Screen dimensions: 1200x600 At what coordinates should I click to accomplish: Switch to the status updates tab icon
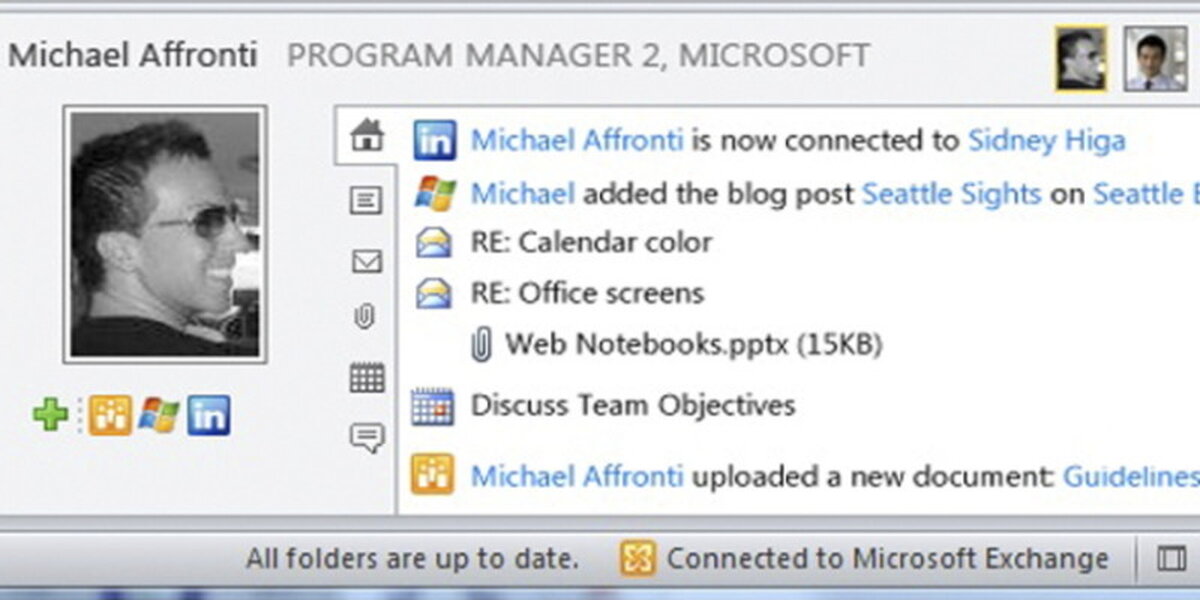[367, 202]
